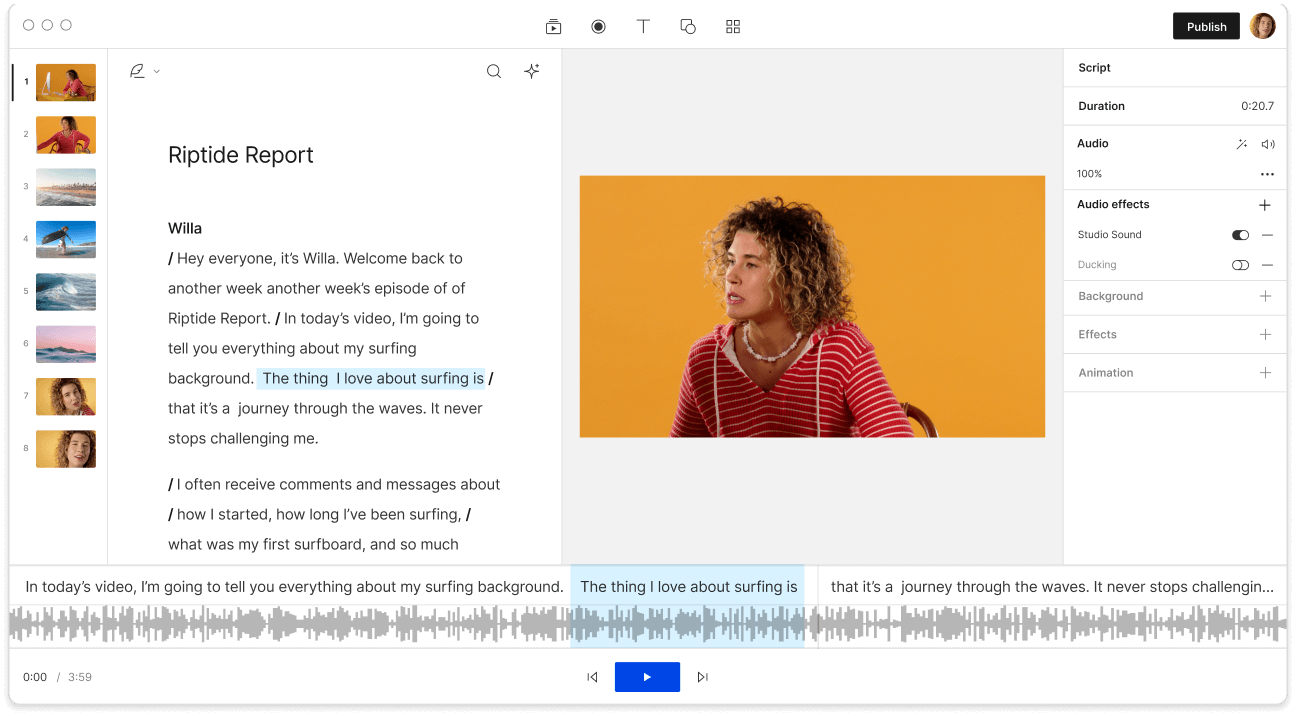Disable the Studio Sound effect
This screenshot has height=716, width=1296.
point(1240,234)
